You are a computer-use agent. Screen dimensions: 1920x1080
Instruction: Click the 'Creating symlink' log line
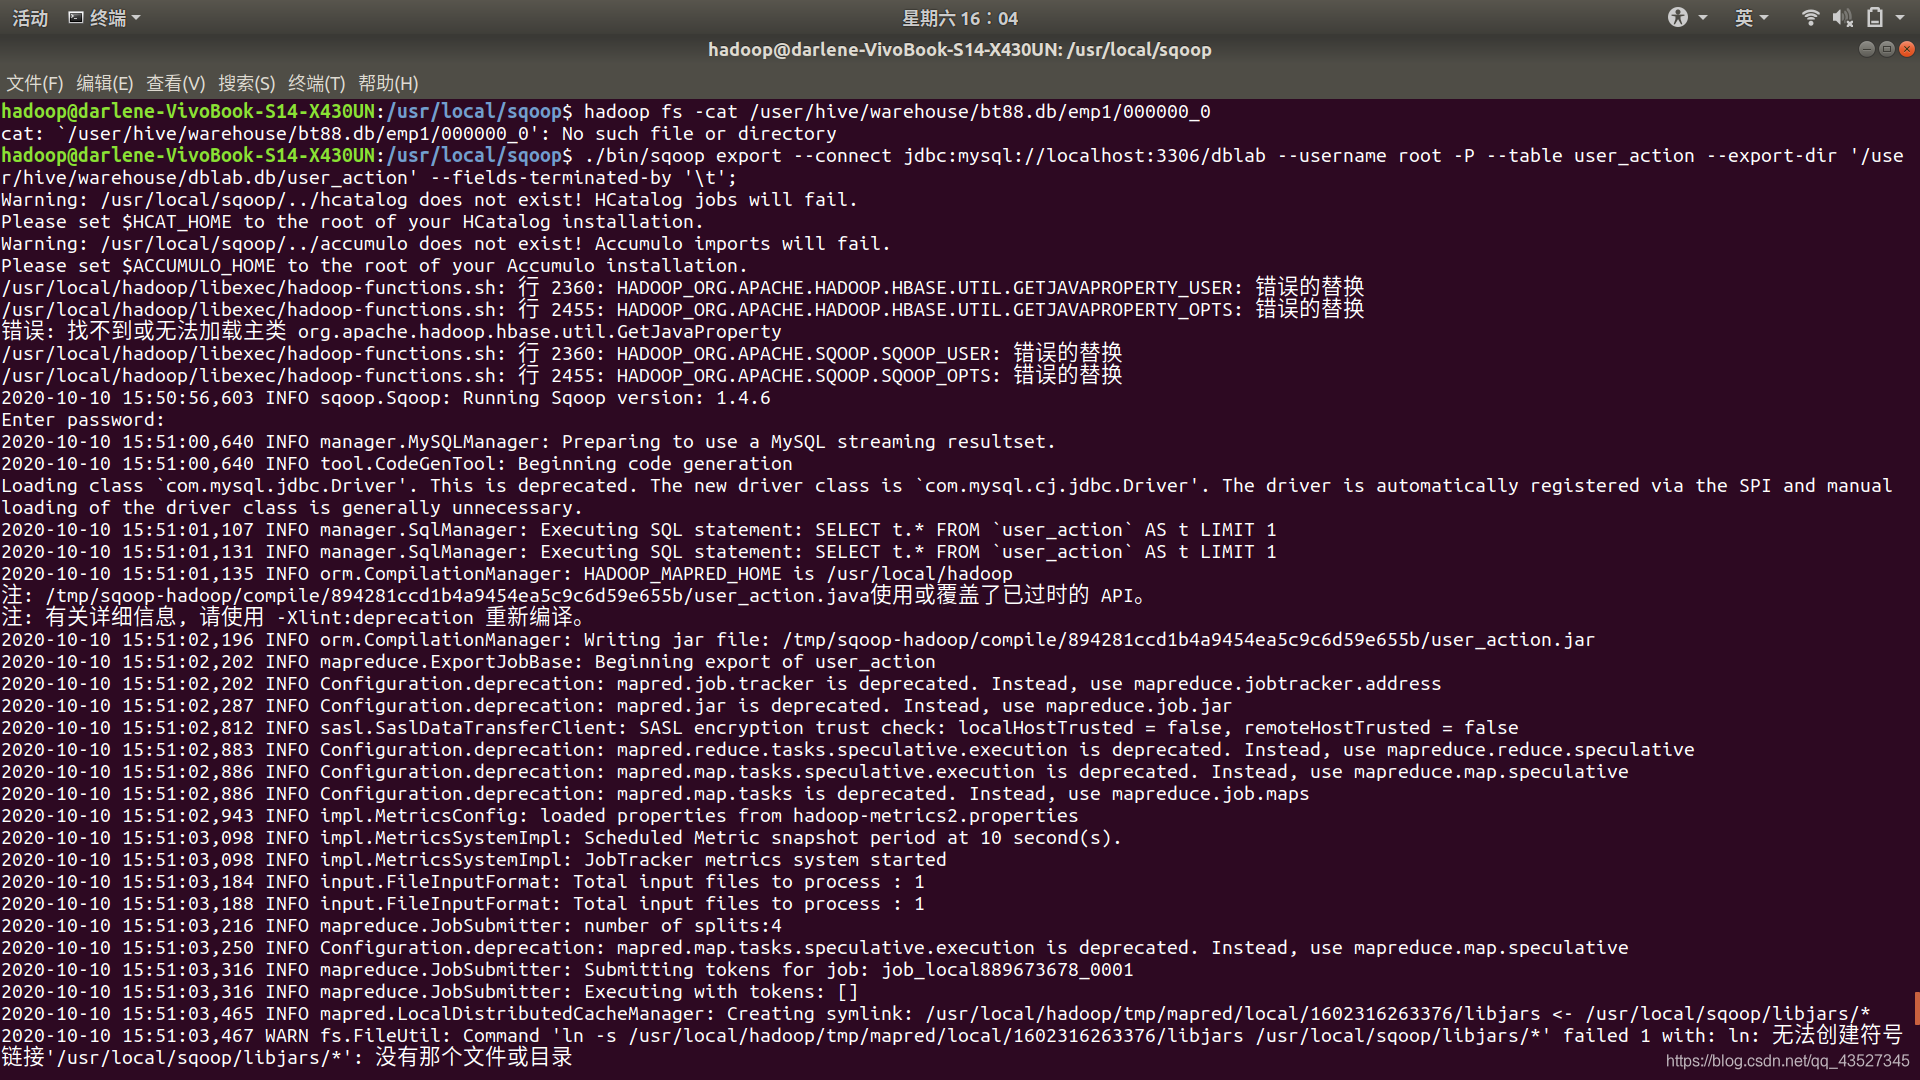pos(936,1013)
